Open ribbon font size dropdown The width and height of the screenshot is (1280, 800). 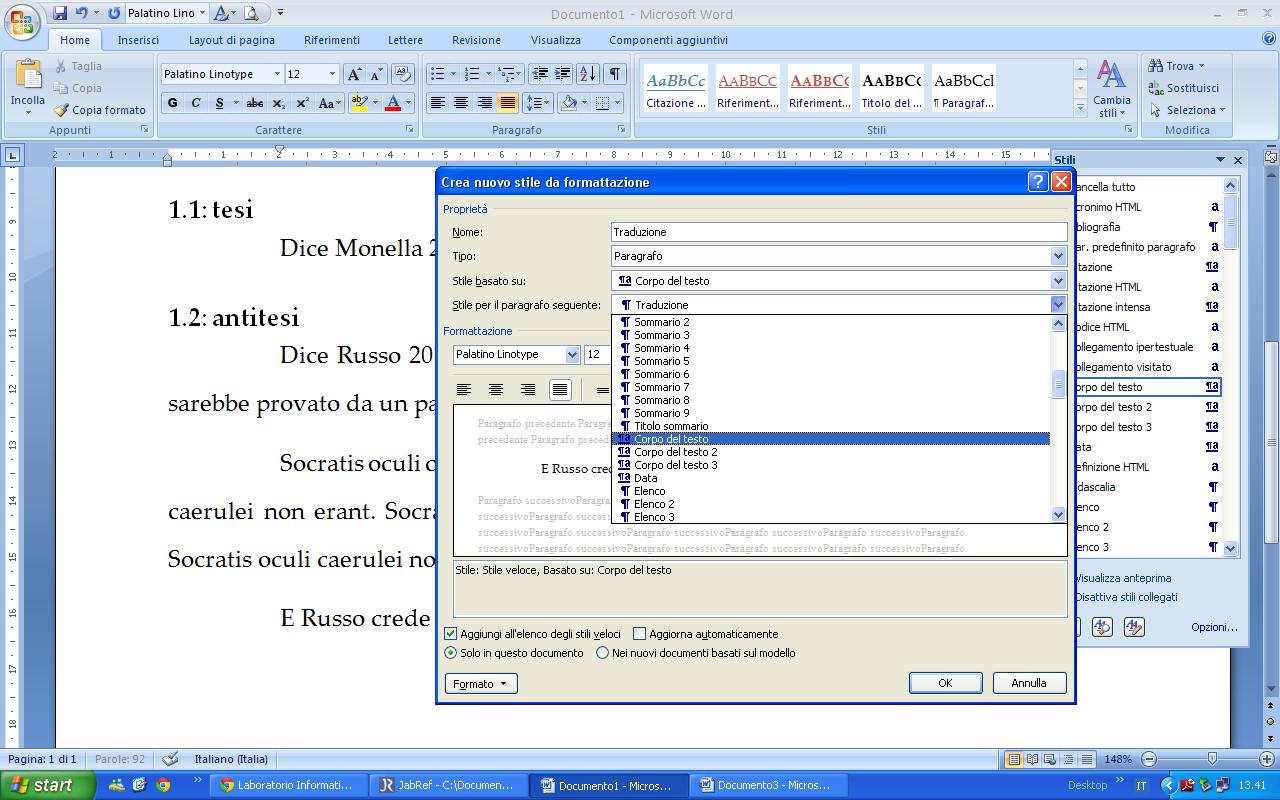[332, 74]
